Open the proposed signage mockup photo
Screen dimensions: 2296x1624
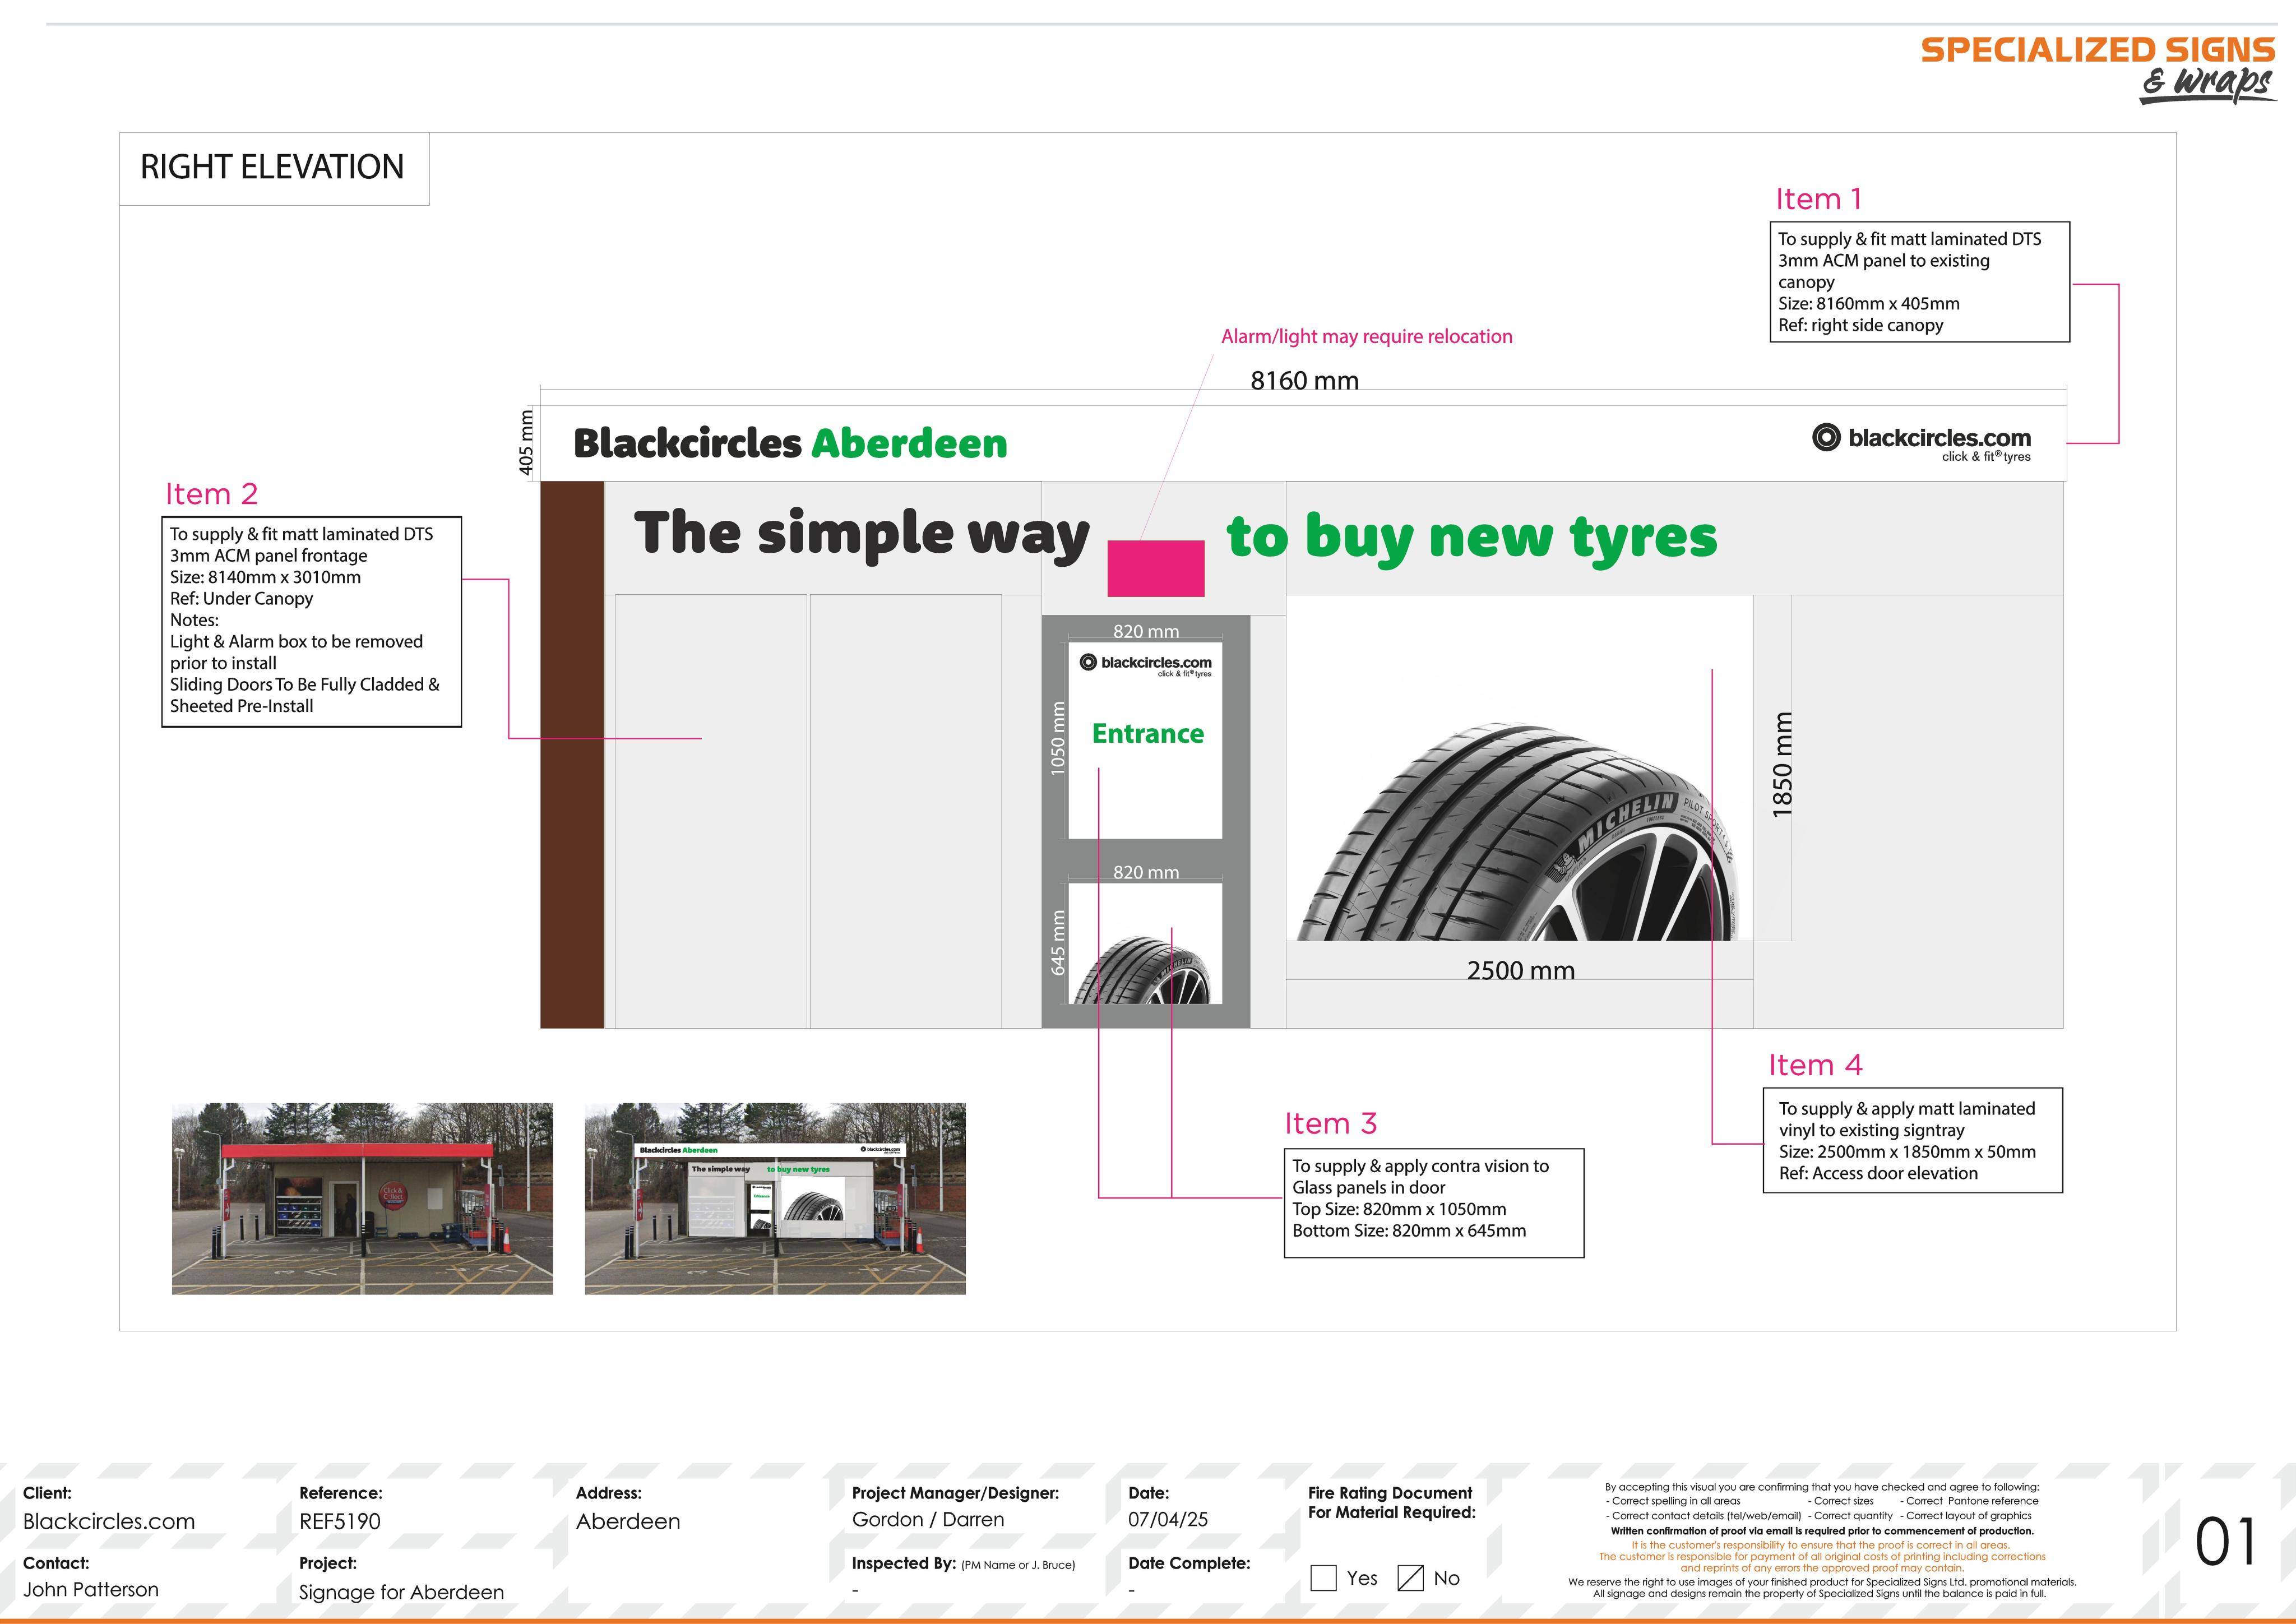pos(775,1199)
